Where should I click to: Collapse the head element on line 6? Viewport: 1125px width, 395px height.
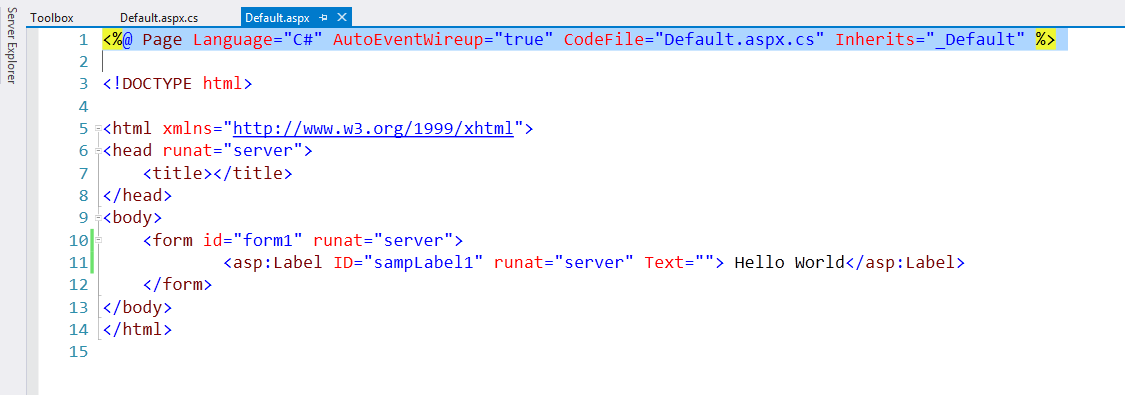98,151
